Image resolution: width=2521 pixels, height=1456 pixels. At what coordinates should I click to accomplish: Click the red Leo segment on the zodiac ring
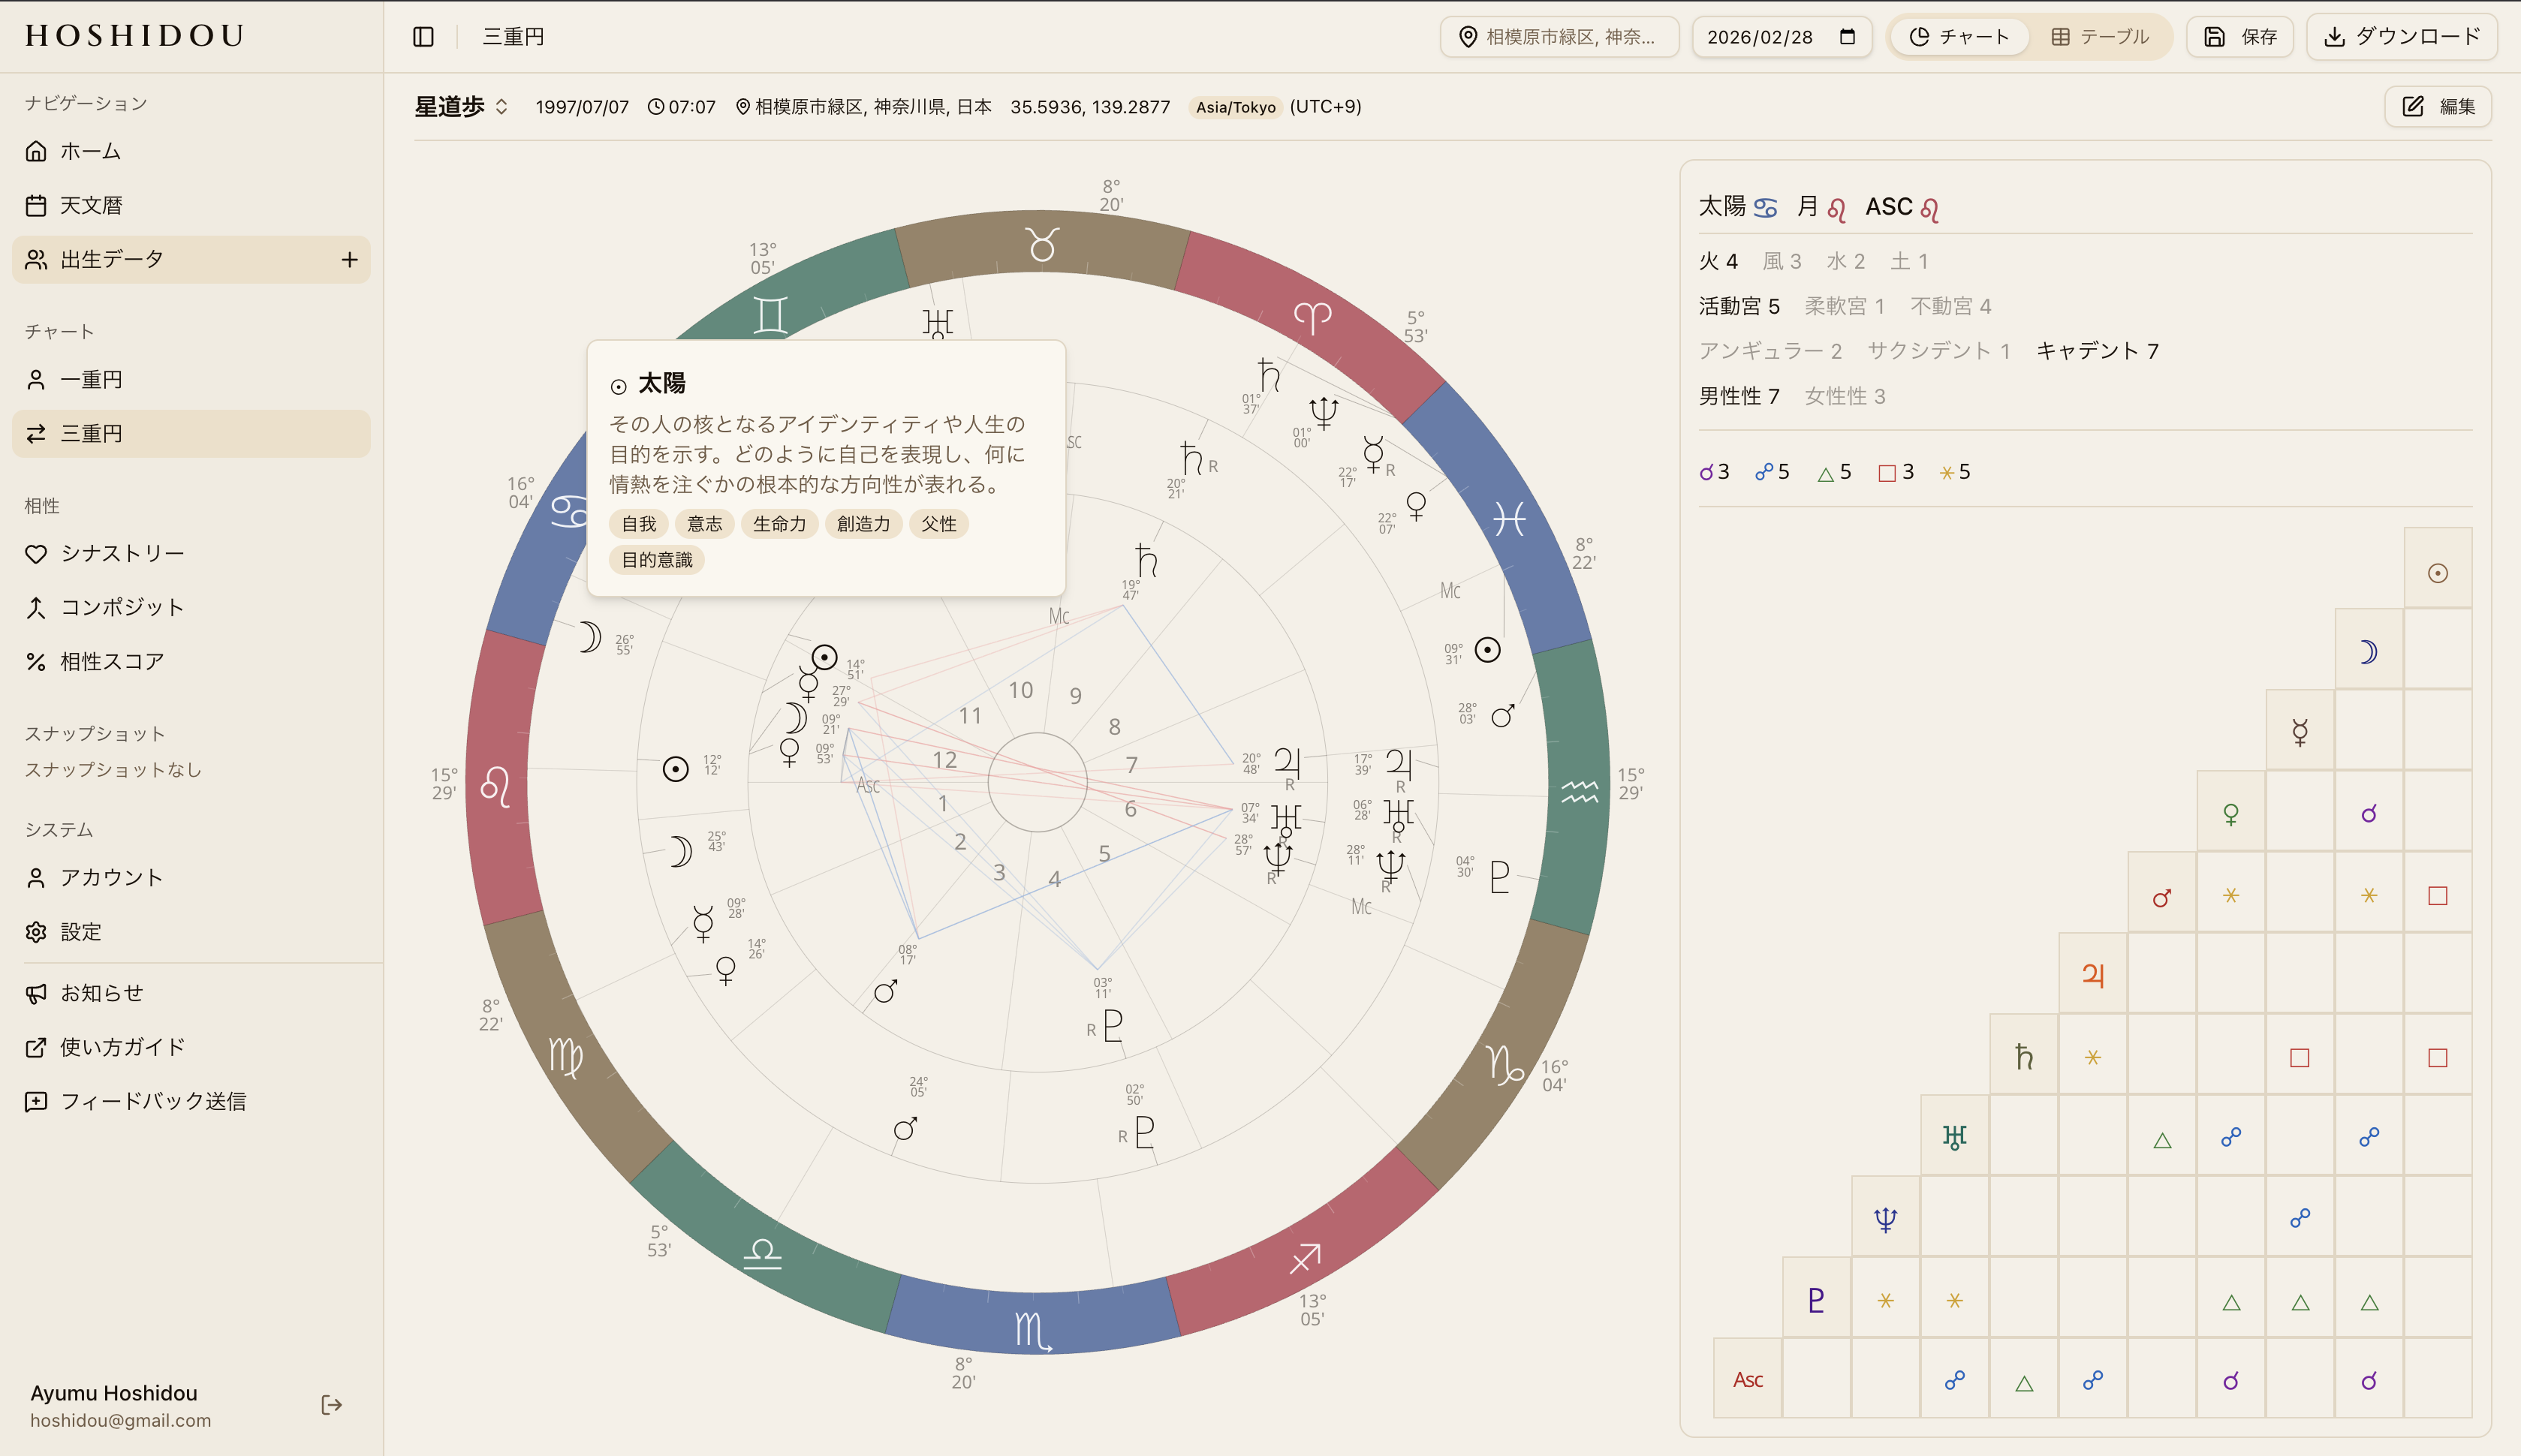pos(497,786)
